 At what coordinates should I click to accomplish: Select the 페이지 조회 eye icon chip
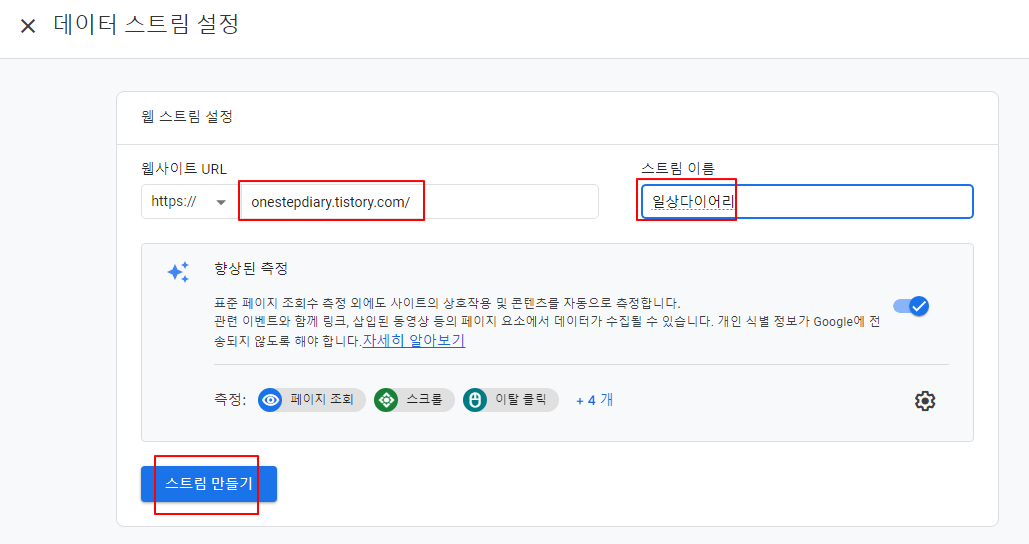tap(311, 400)
